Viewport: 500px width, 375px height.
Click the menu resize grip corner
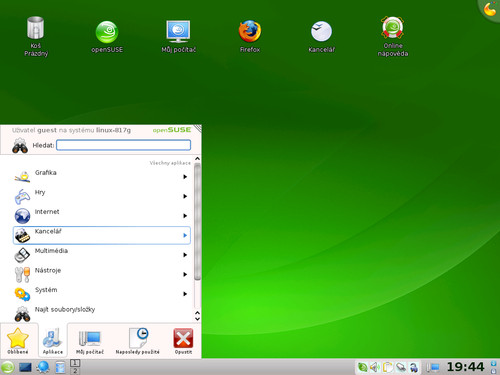(x=198, y=128)
